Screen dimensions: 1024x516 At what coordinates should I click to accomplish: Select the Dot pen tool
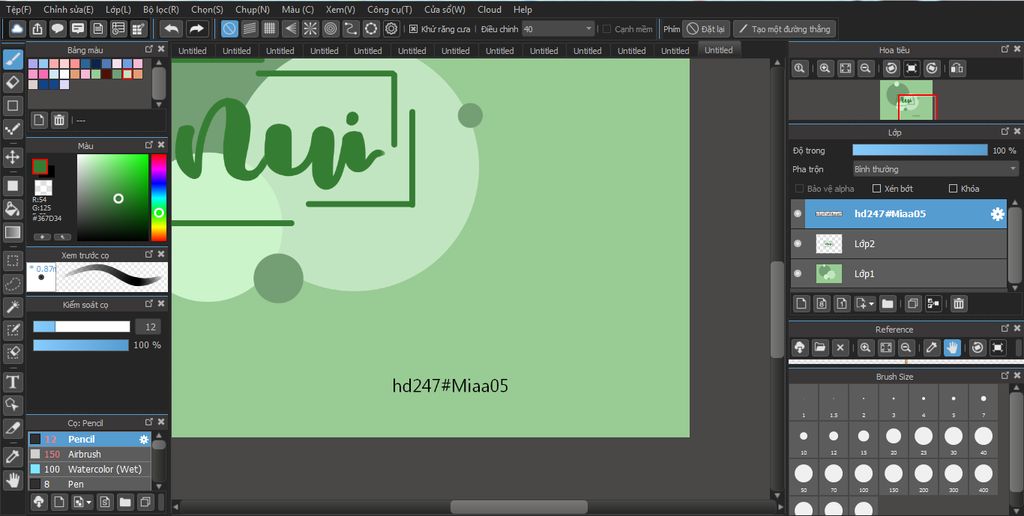click(x=12, y=129)
